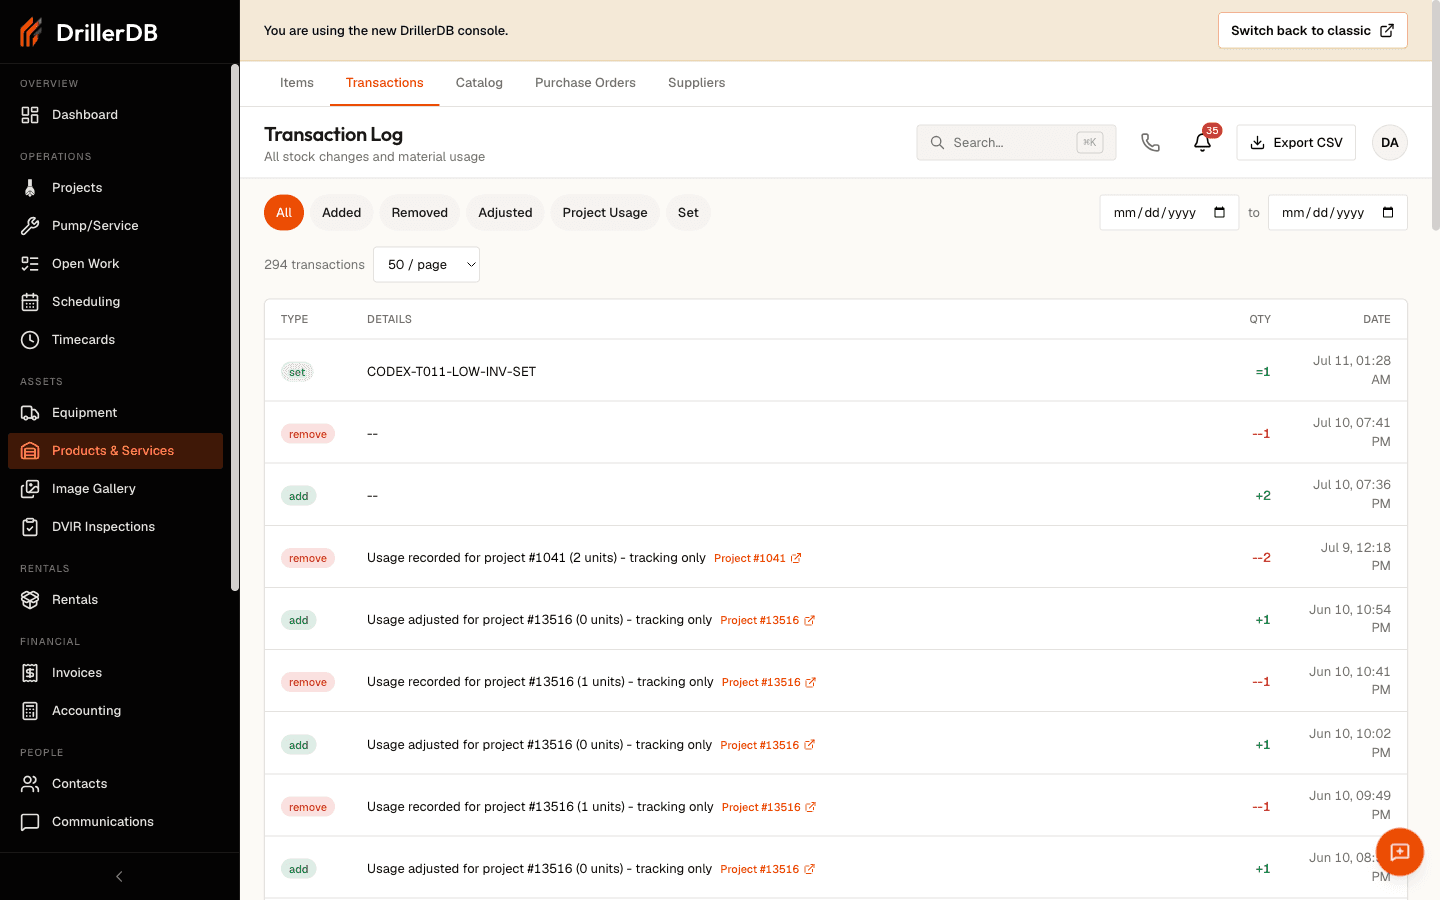Click the 294 transactions count
Screen dimensions: 1440x900
click(314, 265)
